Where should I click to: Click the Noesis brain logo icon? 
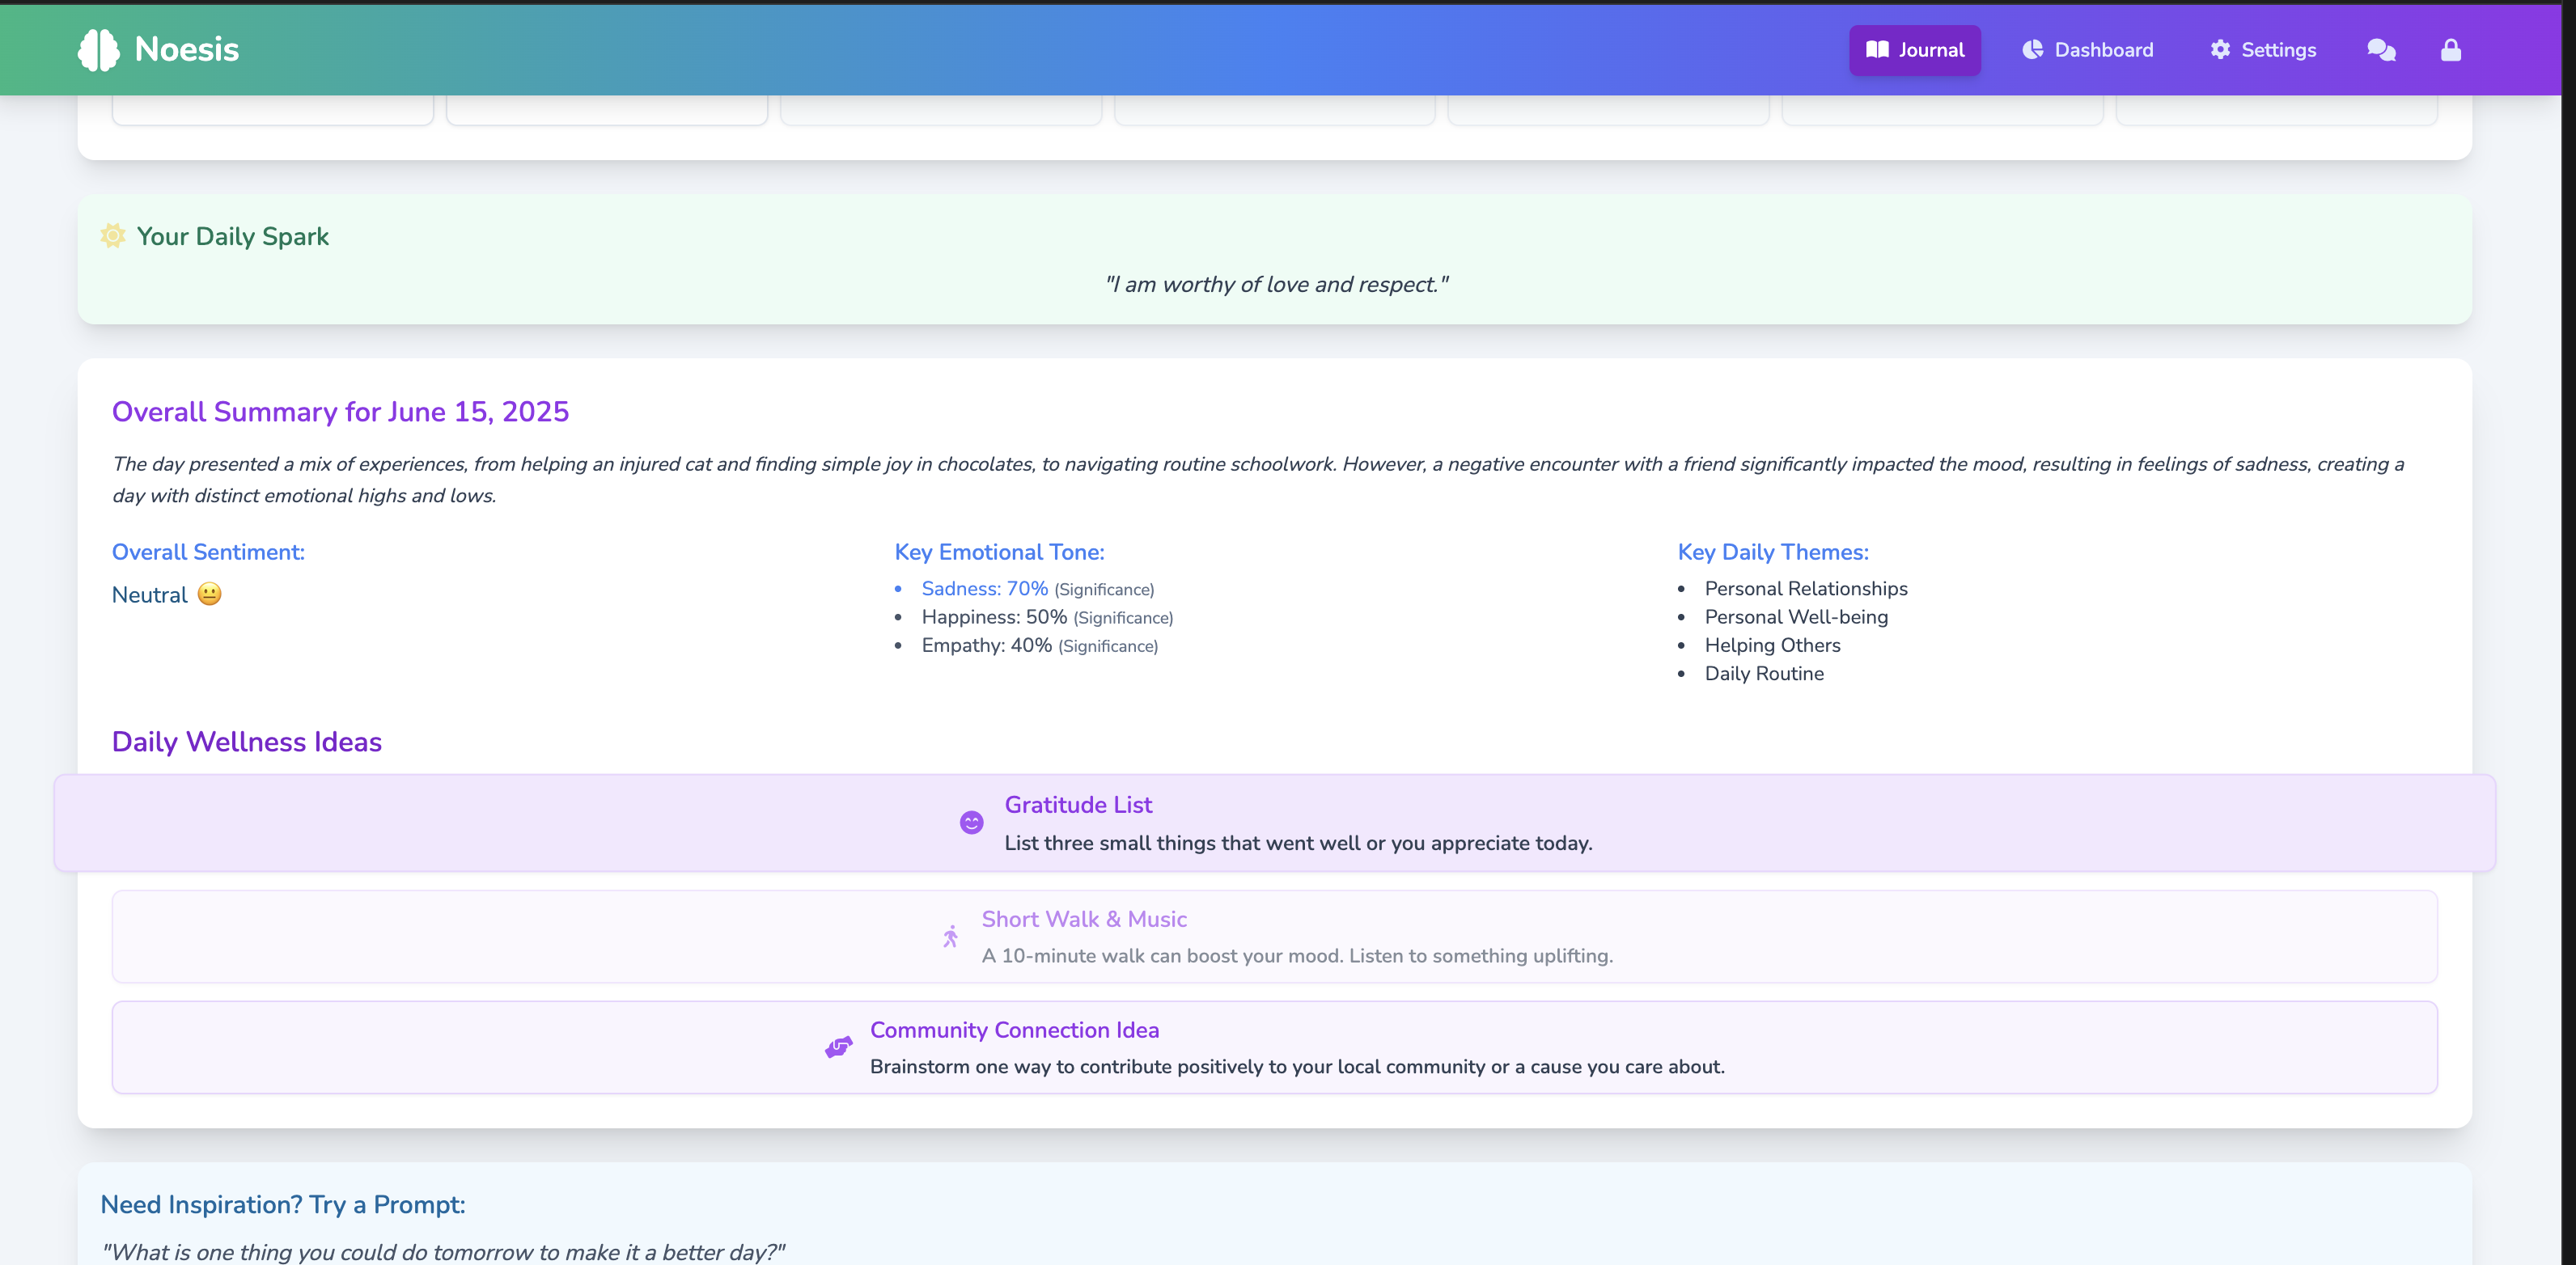point(98,49)
